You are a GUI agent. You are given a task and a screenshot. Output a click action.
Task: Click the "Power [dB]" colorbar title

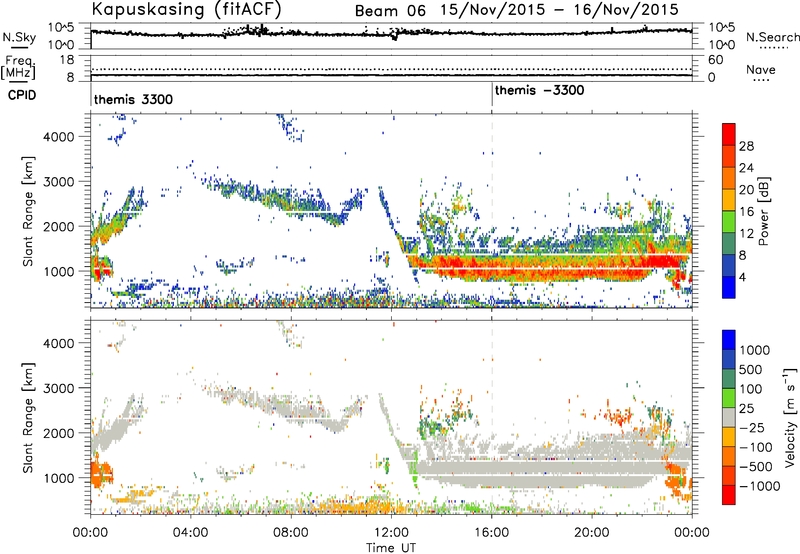(763, 211)
